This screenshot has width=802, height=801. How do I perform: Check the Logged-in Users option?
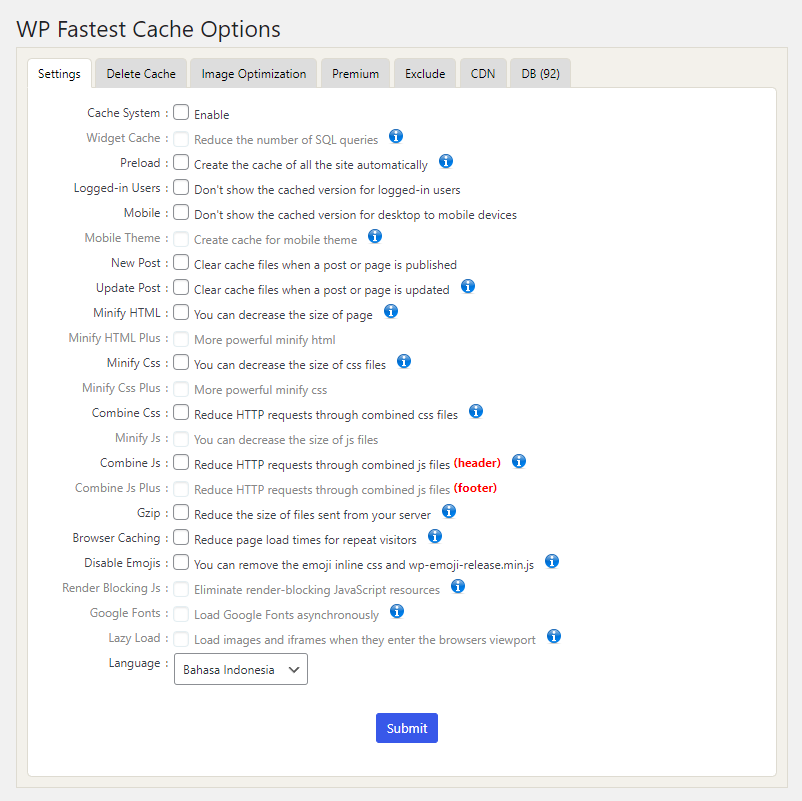(181, 187)
